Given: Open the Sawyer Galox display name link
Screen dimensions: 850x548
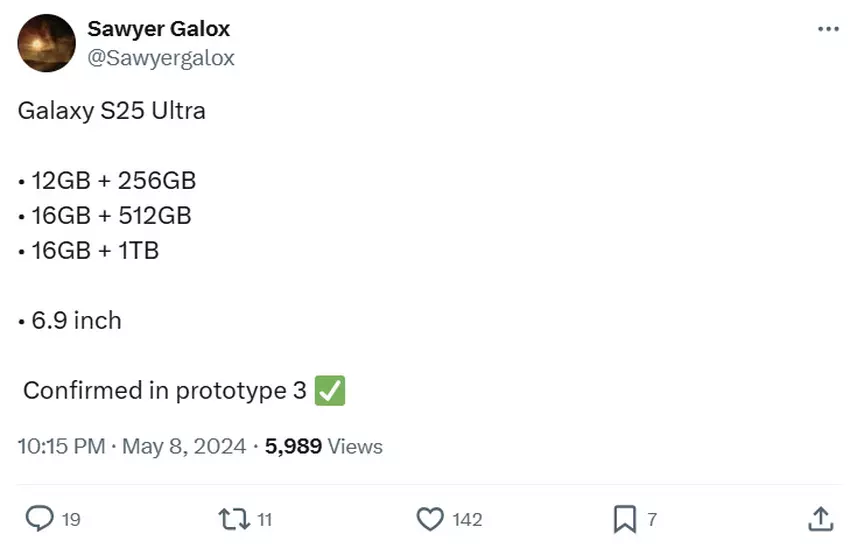Looking at the screenshot, I should (158, 28).
